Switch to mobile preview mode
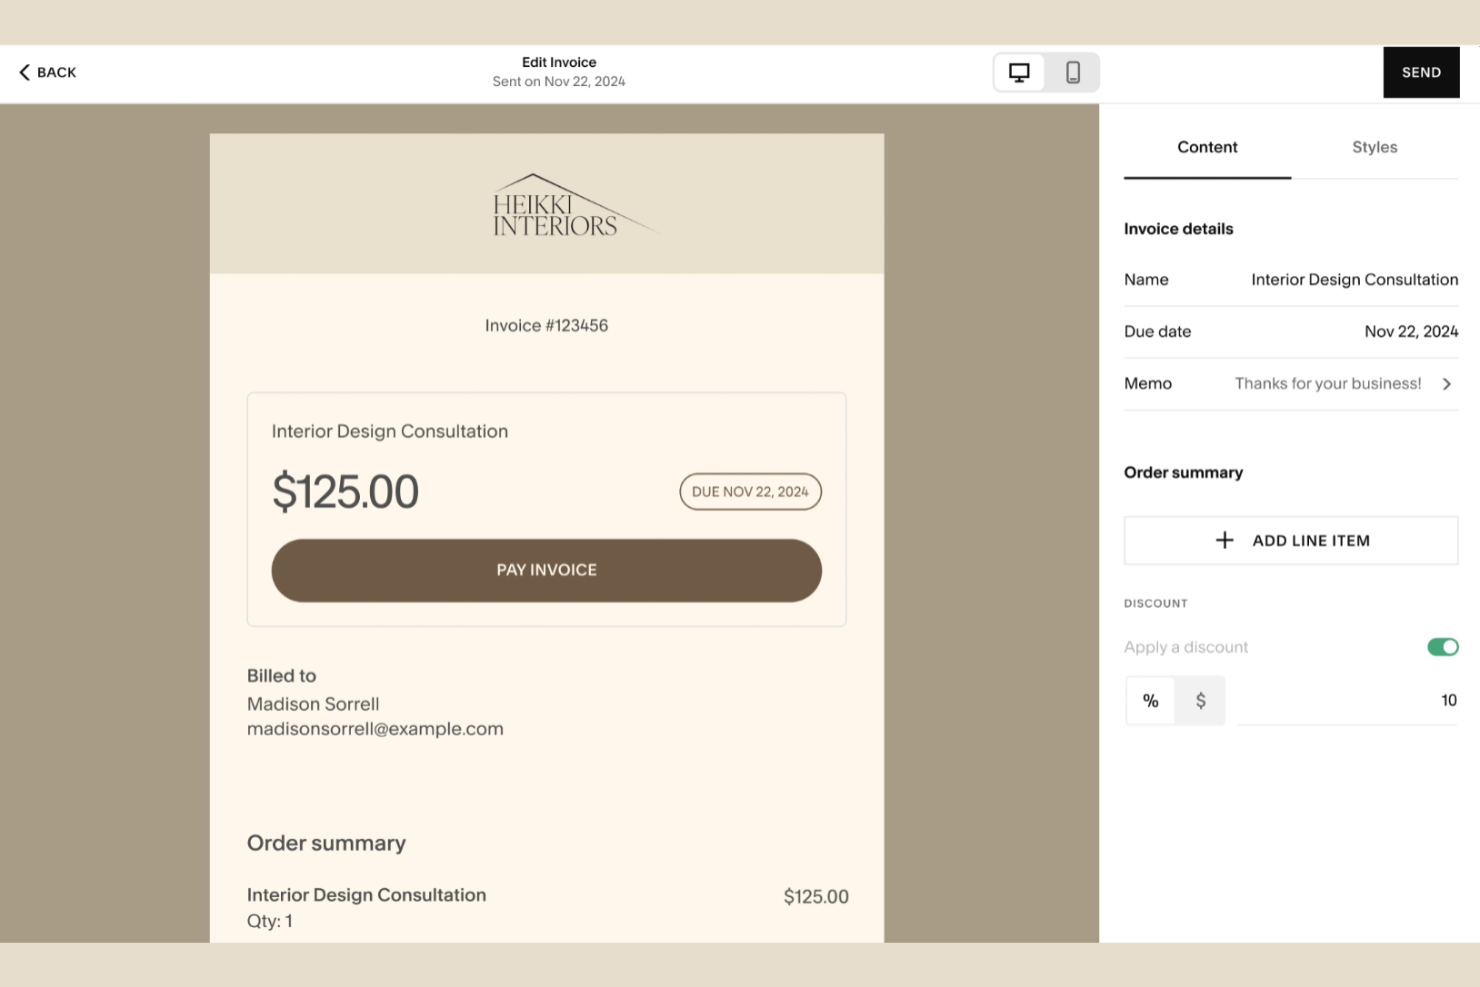Screen dimensions: 1480x987 coord(1073,72)
